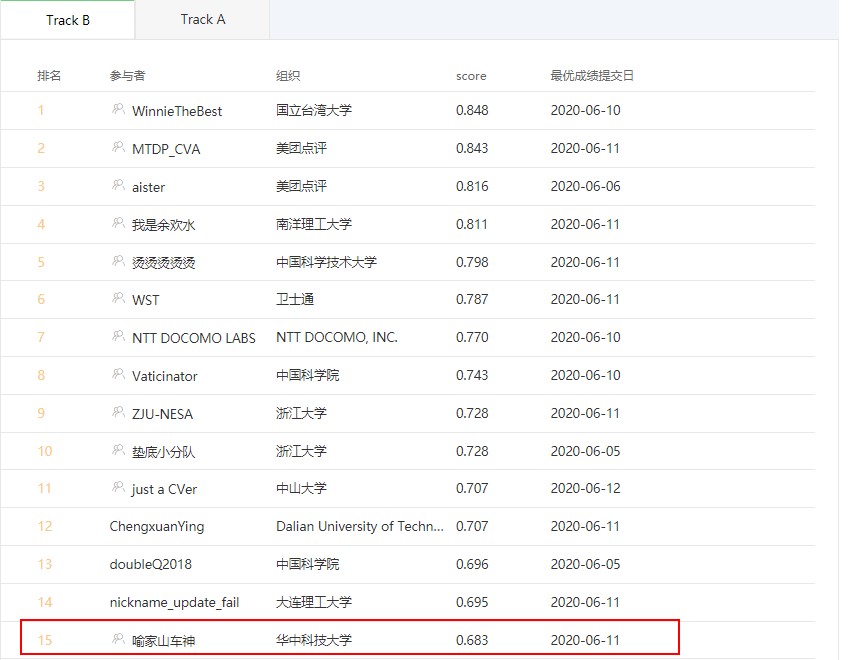Image resolution: width=854 pixels, height=660 pixels.
Task: Click the team icon beside 我是余欢水
Action: (118, 223)
